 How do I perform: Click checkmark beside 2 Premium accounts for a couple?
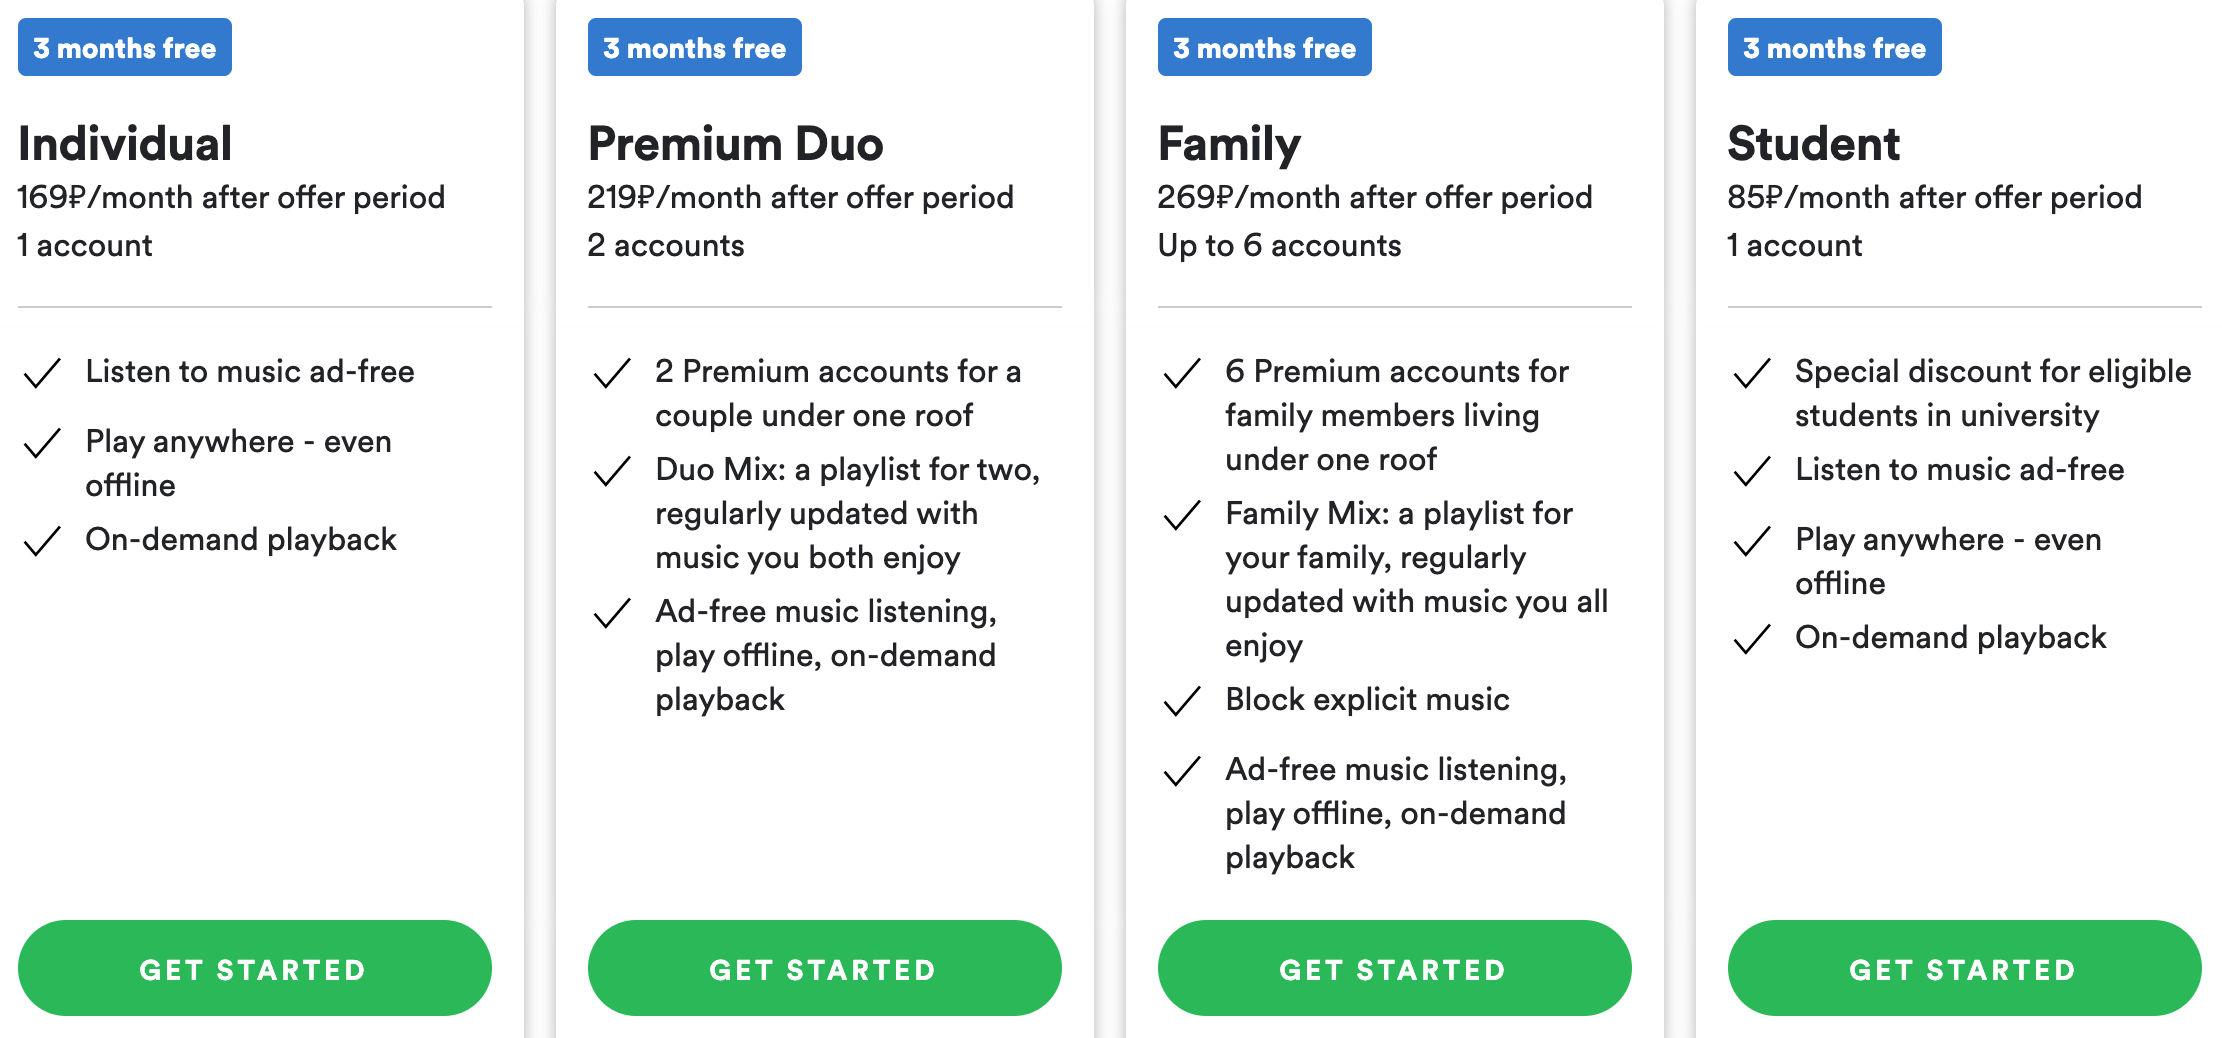(x=612, y=373)
